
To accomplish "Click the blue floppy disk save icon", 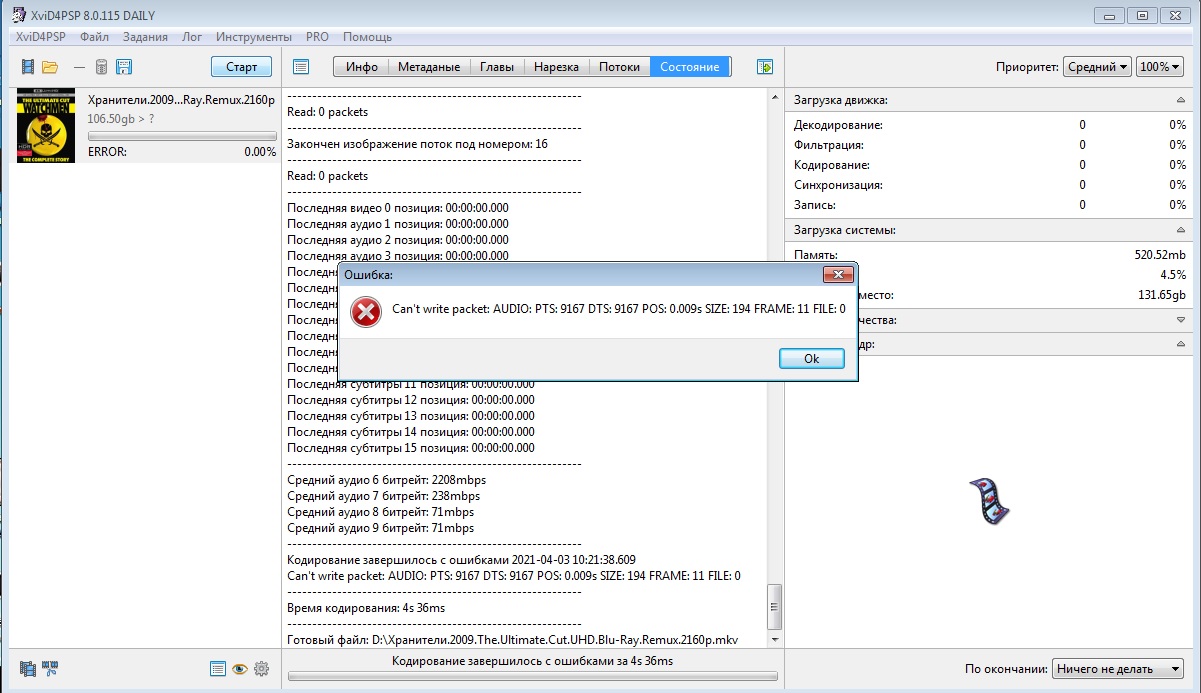I will click(124, 67).
